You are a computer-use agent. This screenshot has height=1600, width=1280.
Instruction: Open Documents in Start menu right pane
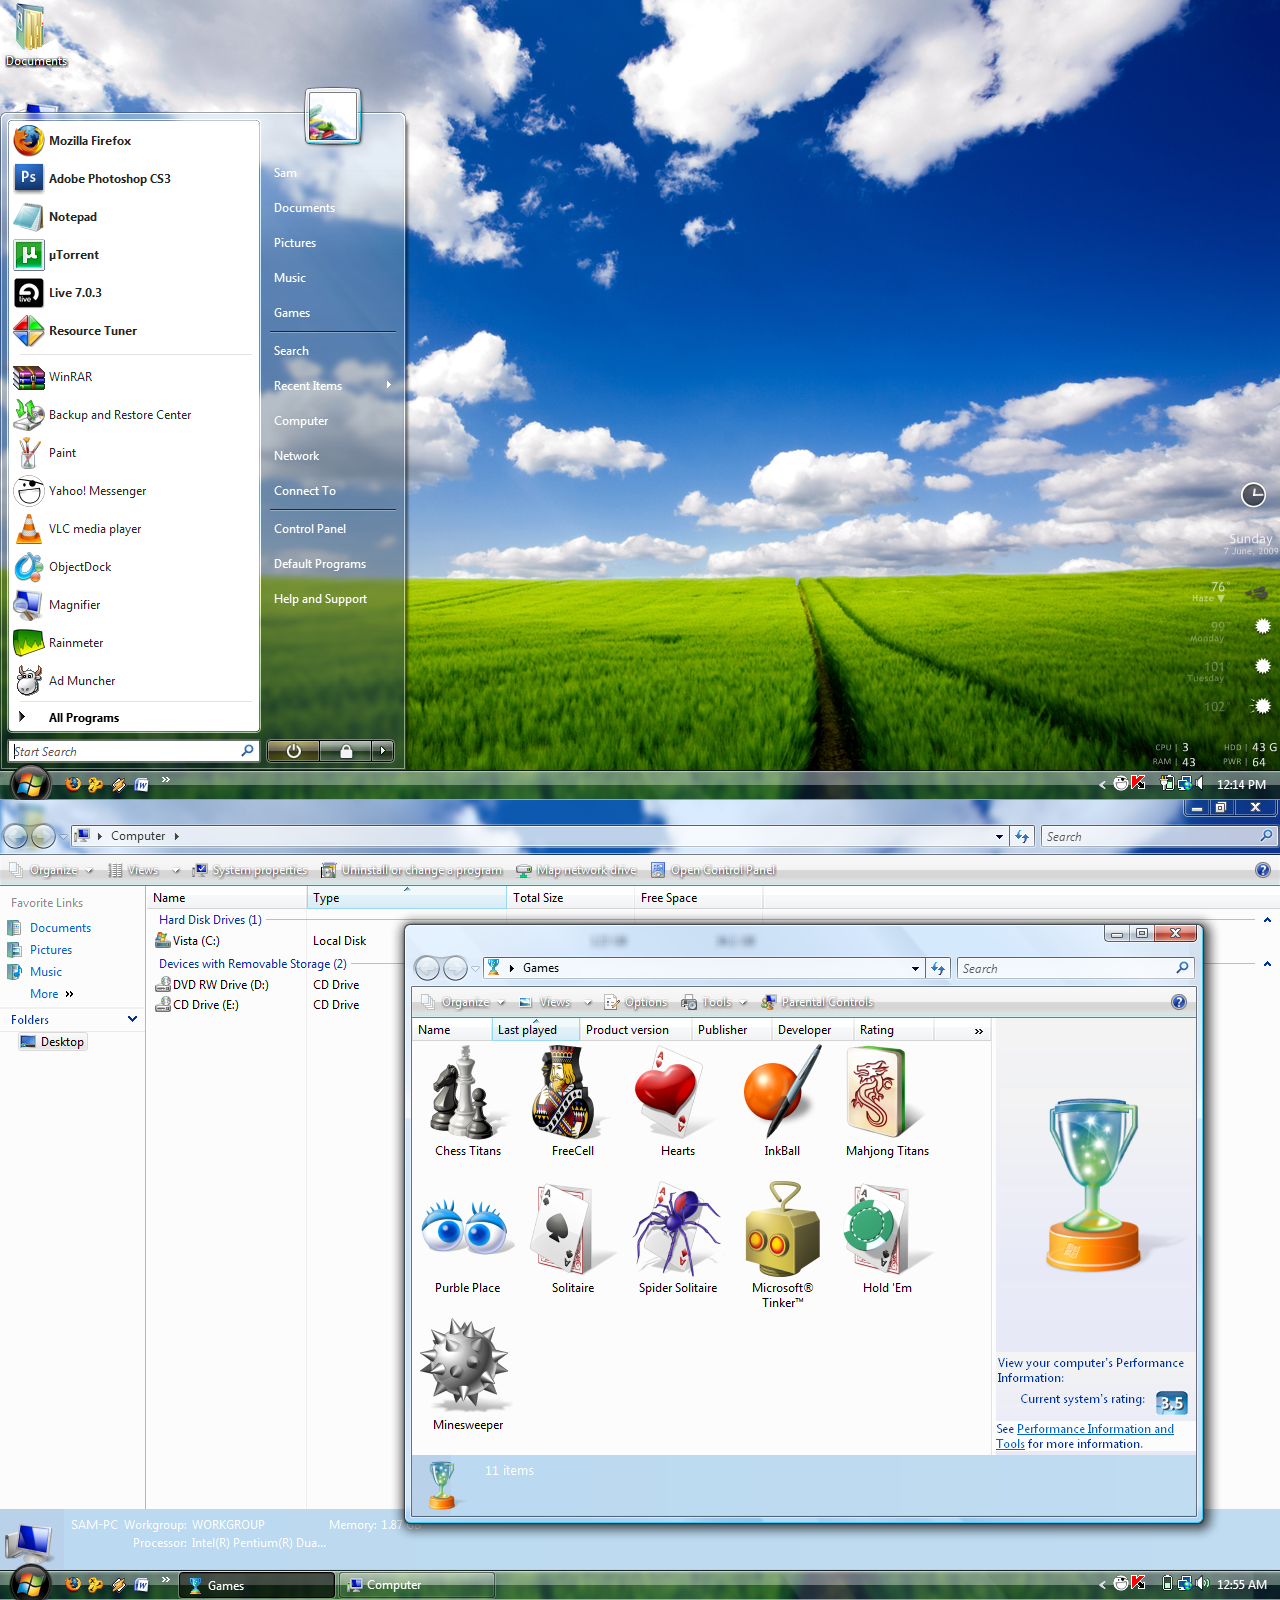[x=304, y=208]
